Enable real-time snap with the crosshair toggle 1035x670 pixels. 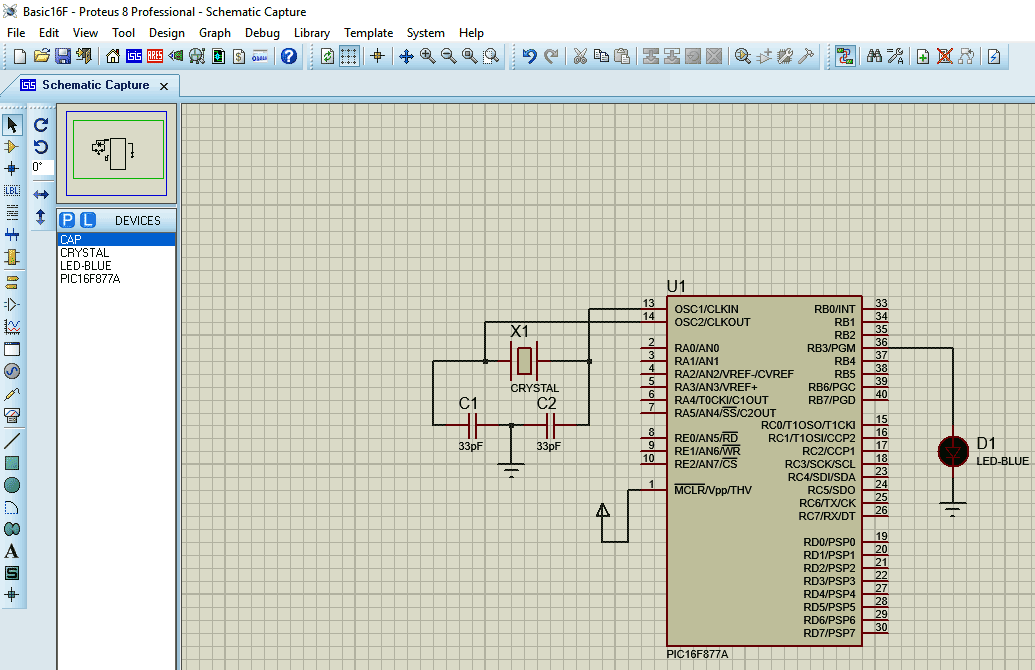coord(378,57)
